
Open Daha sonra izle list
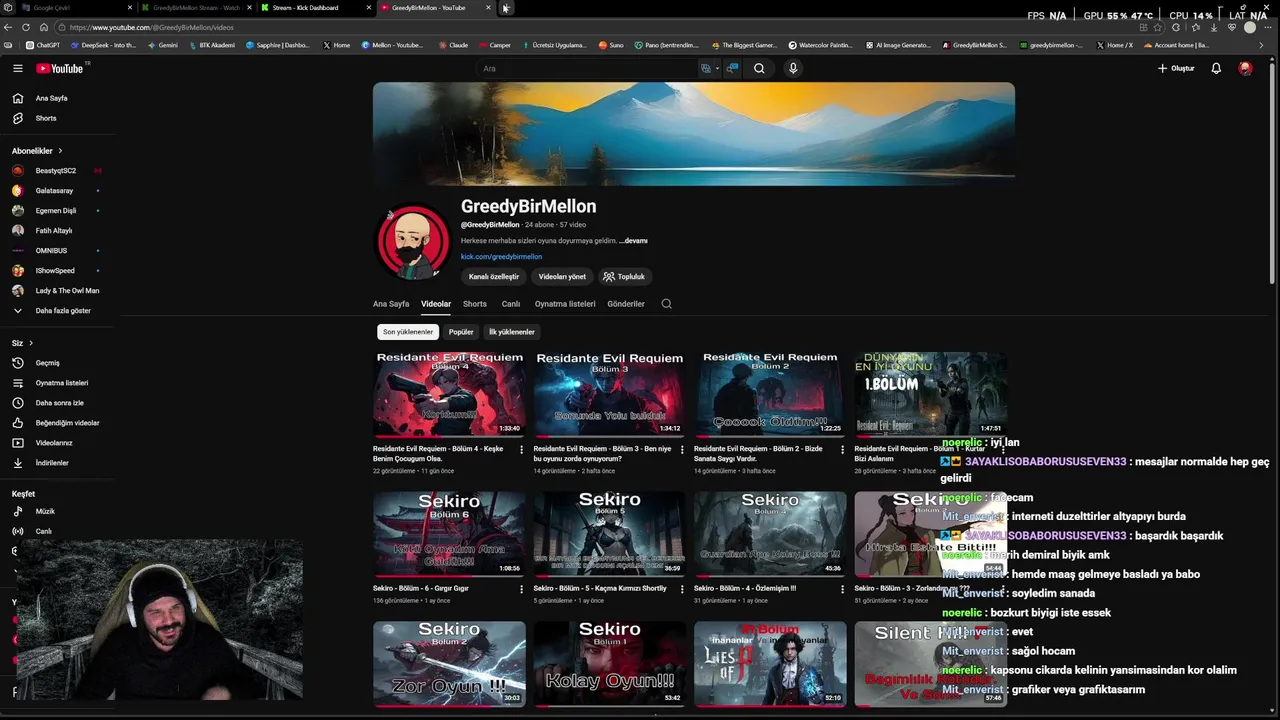[60, 403]
